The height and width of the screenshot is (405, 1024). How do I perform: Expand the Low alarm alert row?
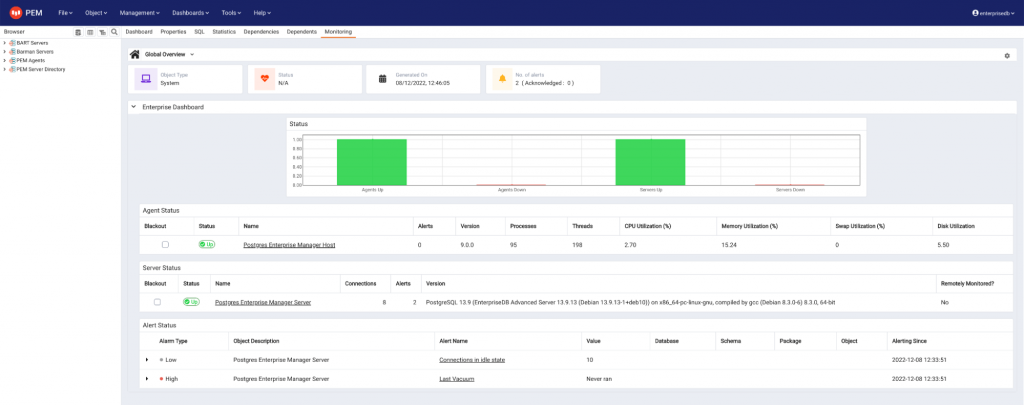click(146, 359)
